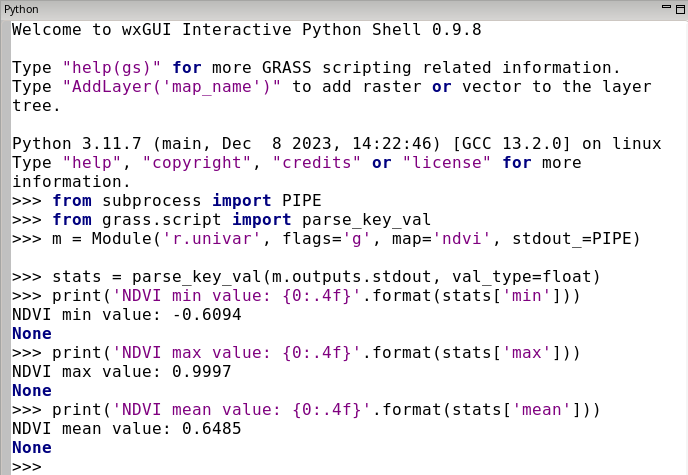
Task: Click the output 'NDVI max value: 0.9997'
Action: [122, 372]
